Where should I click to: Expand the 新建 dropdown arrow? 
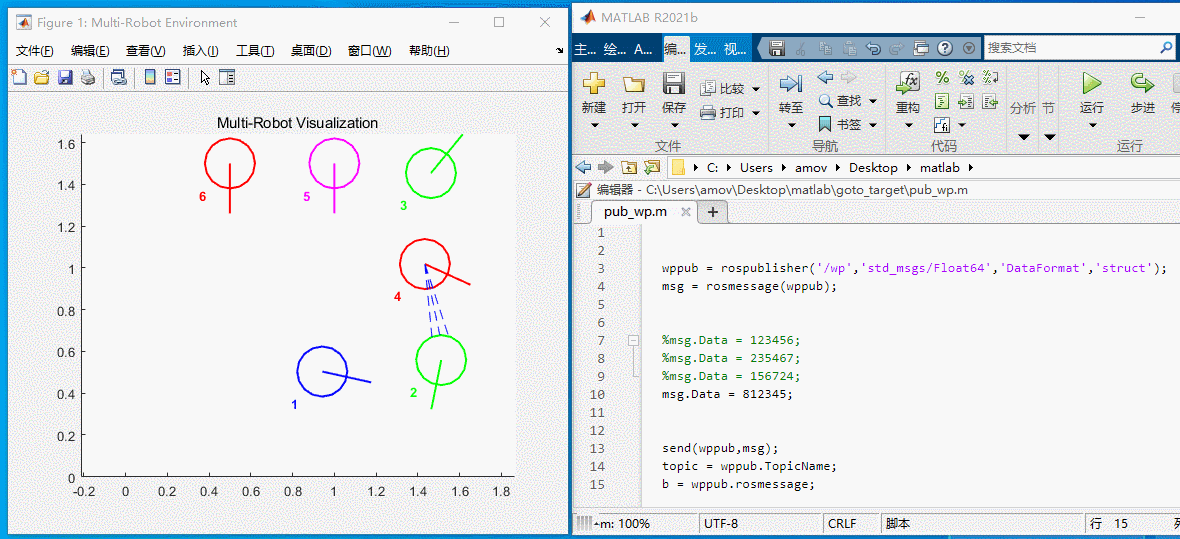tap(594, 125)
